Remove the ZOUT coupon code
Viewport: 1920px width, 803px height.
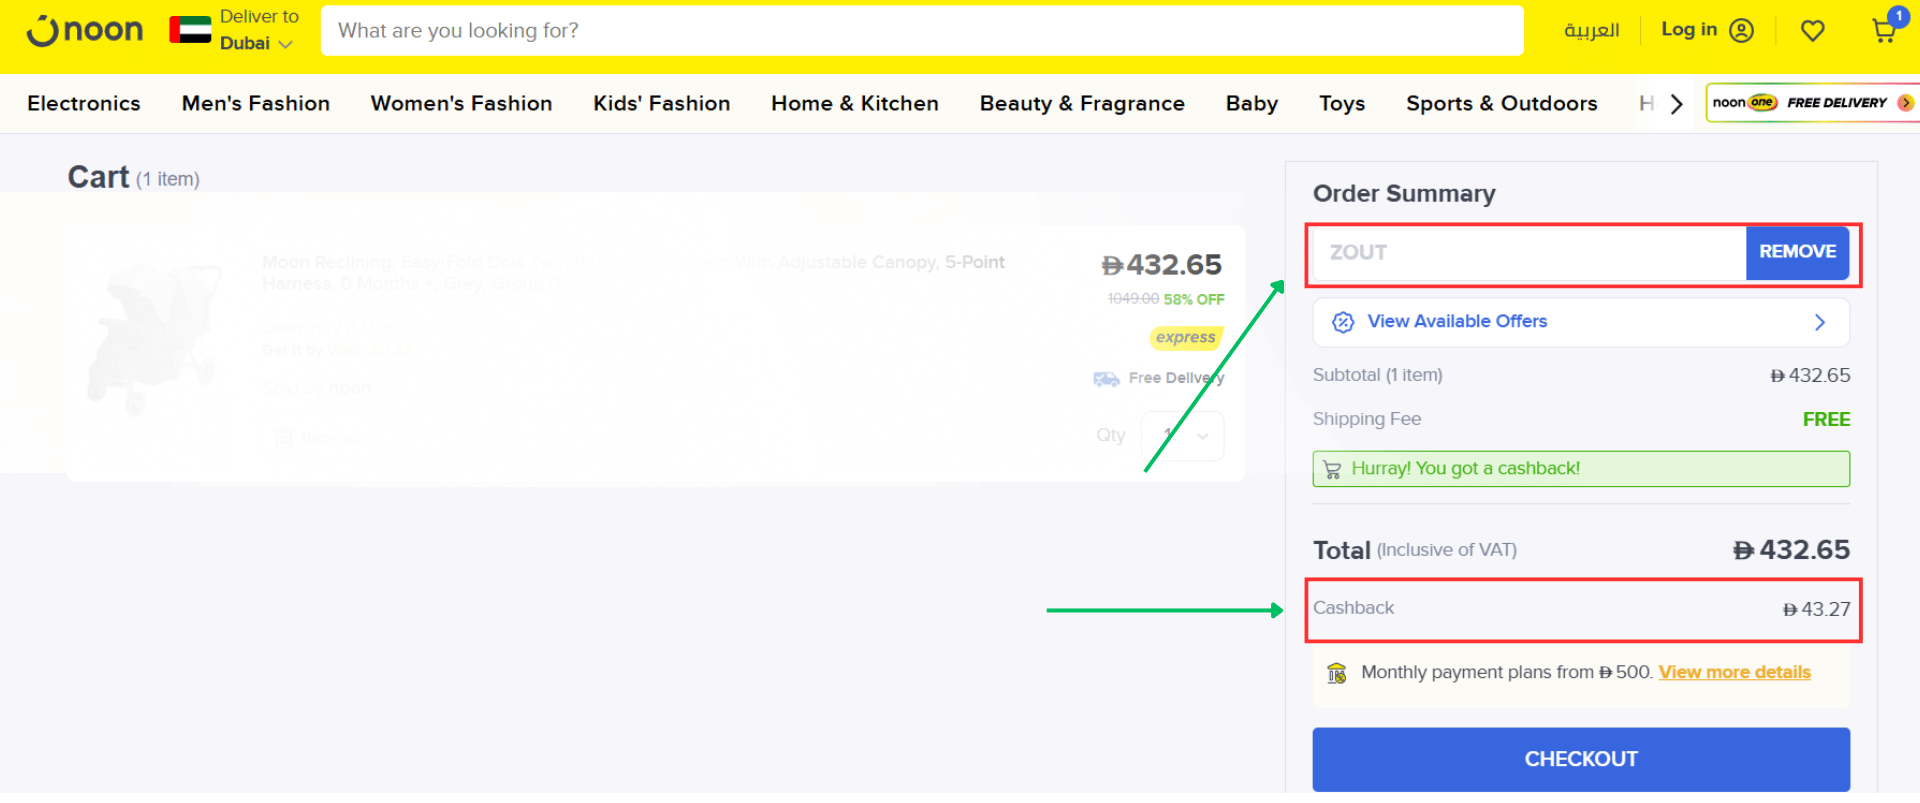coord(1796,252)
